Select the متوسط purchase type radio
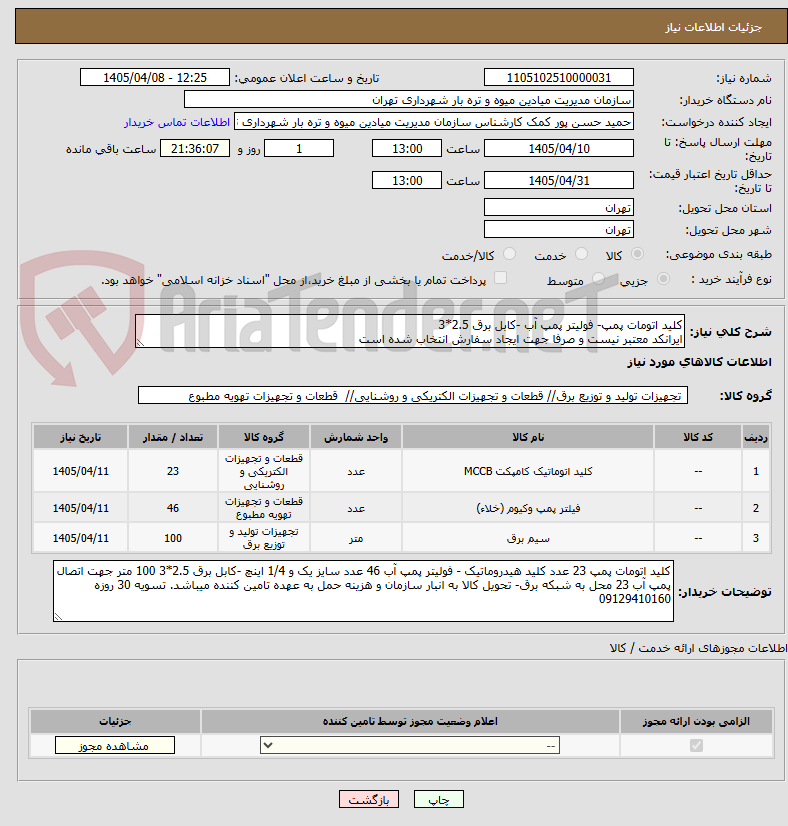This screenshot has height=826, width=788. coord(598,279)
